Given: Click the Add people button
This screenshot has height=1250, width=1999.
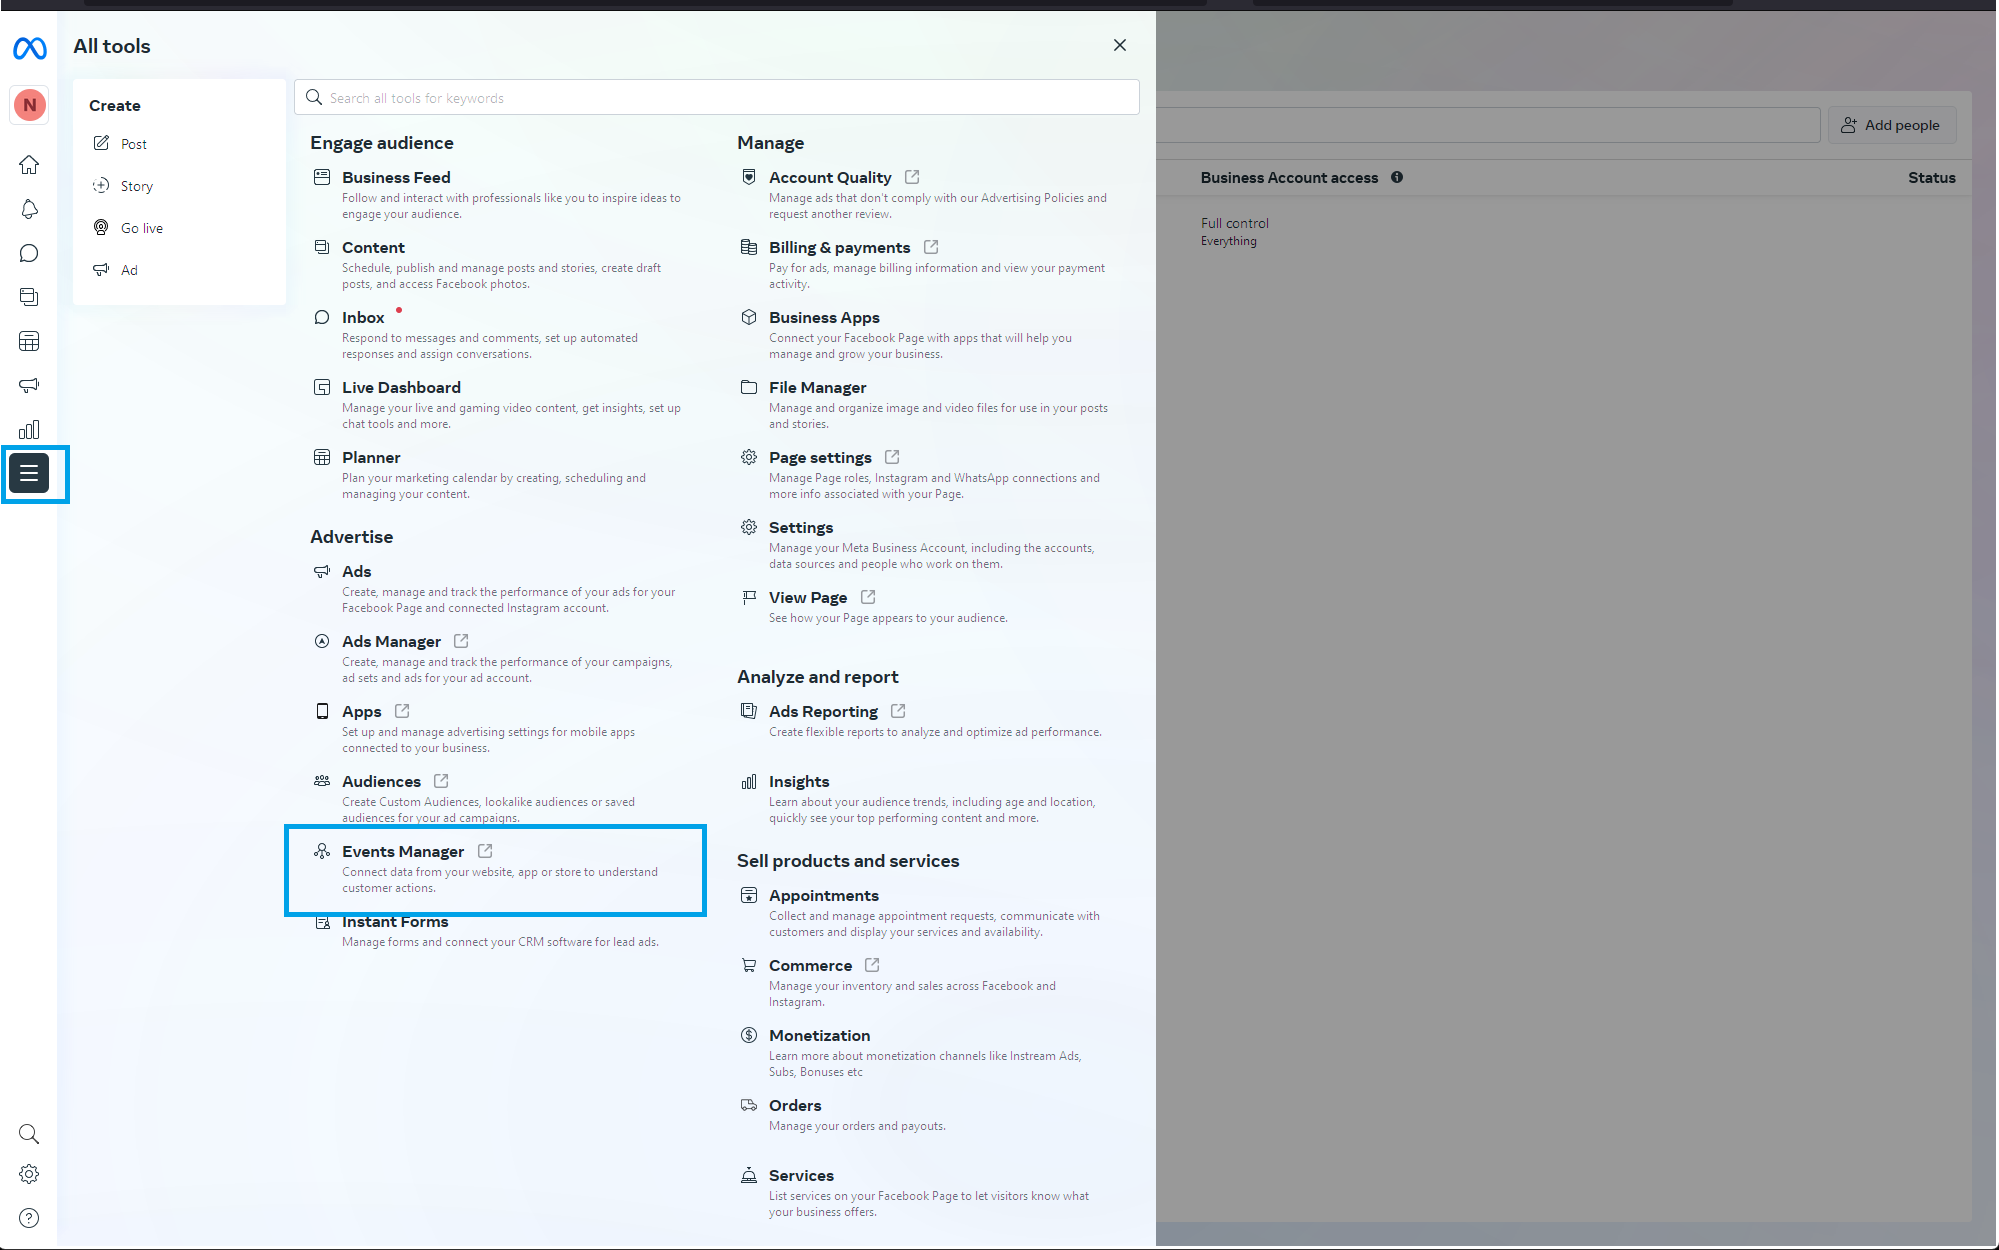Looking at the screenshot, I should tap(1891, 125).
